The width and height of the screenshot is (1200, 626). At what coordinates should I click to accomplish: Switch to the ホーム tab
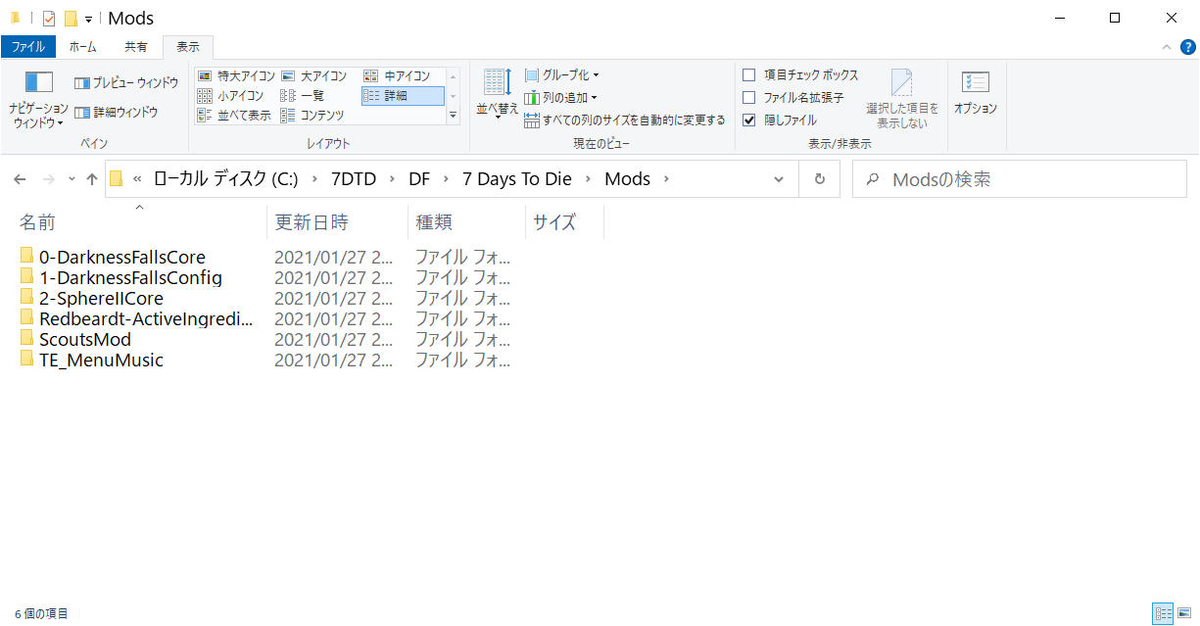point(83,47)
